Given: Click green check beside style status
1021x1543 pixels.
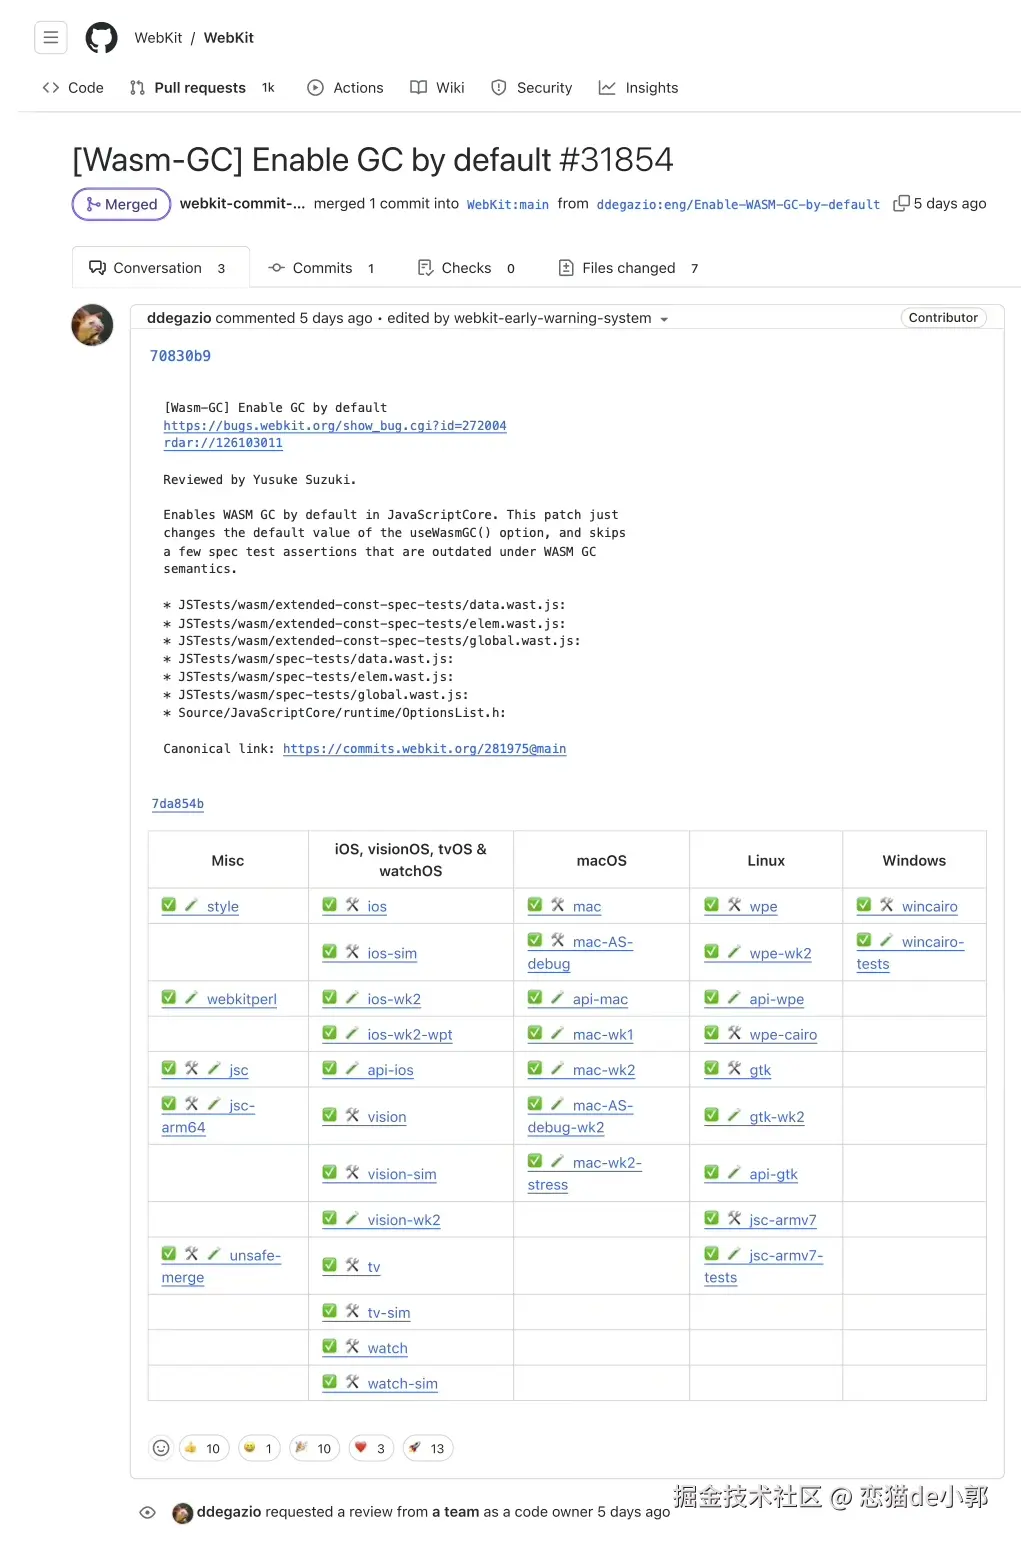Looking at the screenshot, I should pos(169,905).
